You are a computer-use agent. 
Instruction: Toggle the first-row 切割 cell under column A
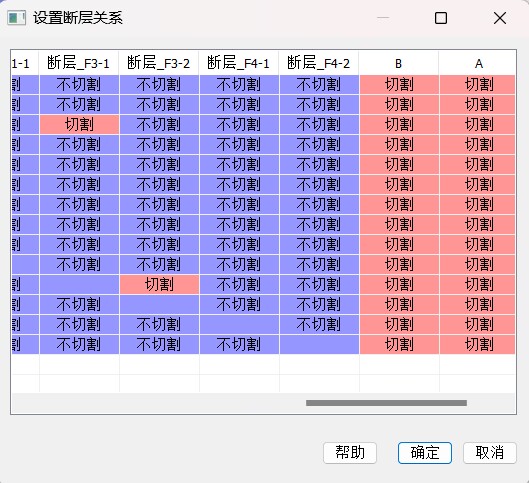(477, 84)
